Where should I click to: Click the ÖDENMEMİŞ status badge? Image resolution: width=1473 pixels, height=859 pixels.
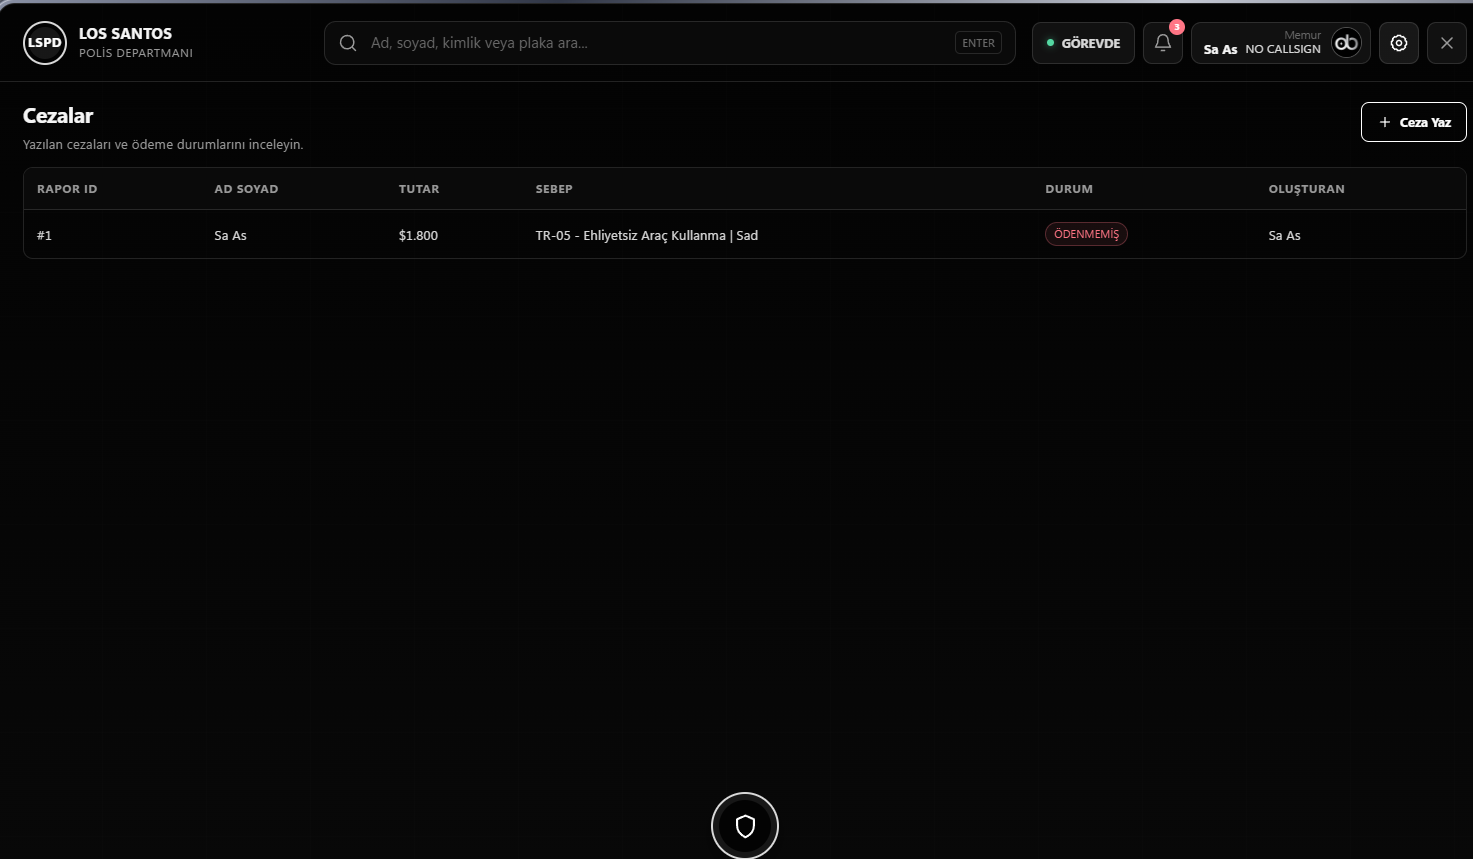(1086, 234)
